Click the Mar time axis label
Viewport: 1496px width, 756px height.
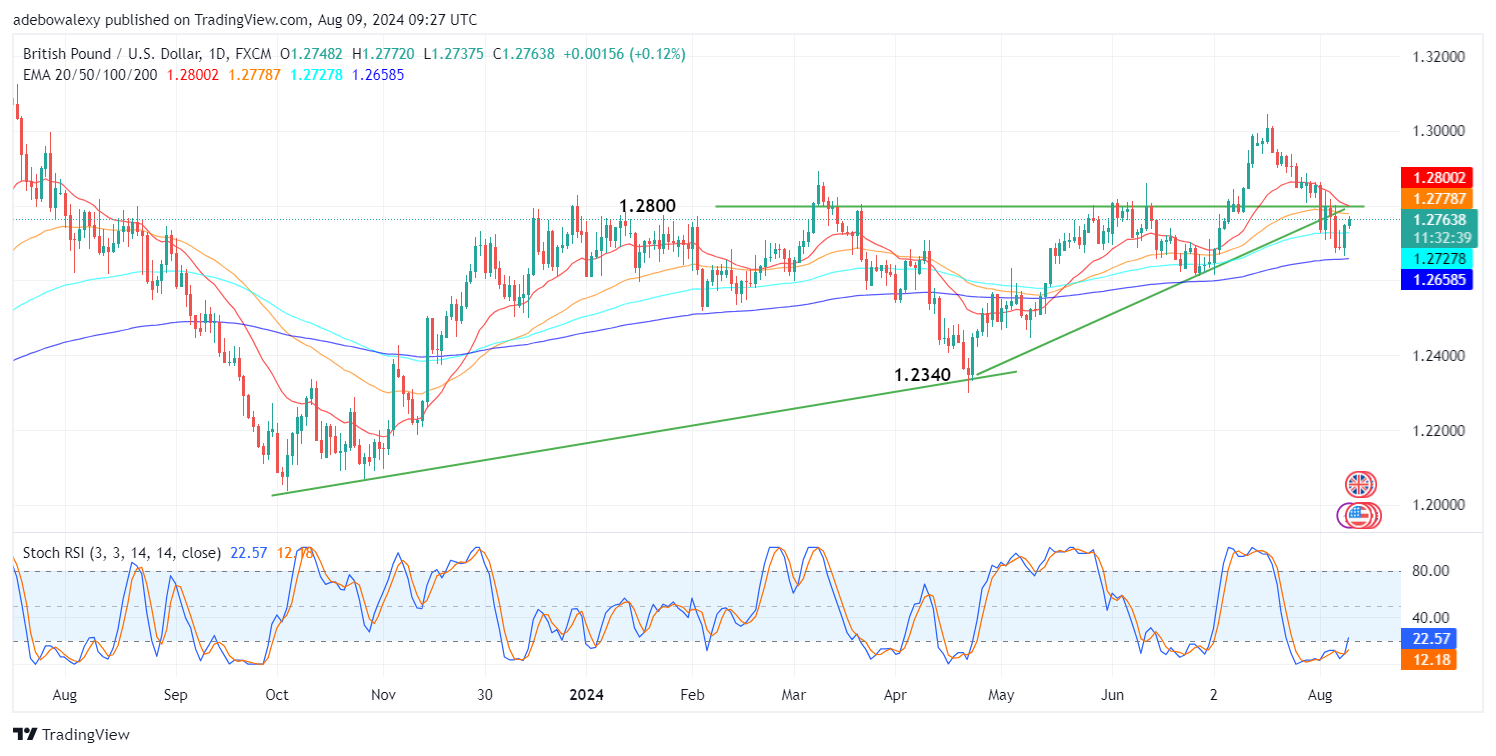pyautogui.click(x=794, y=694)
